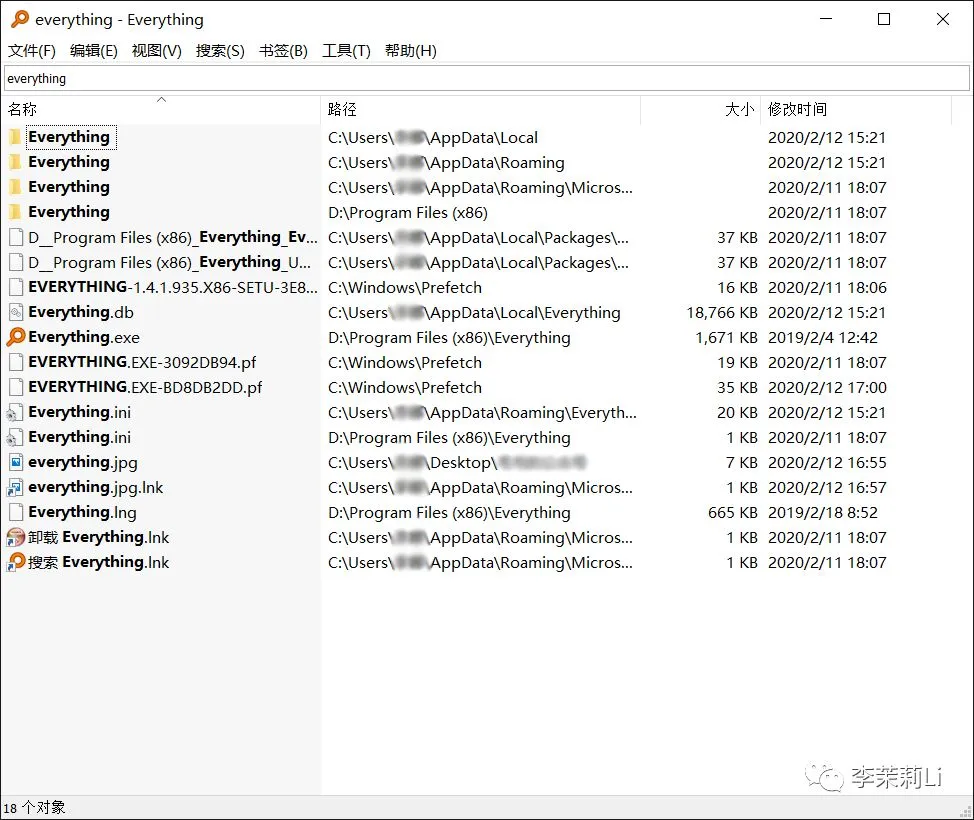Viewport: 974px width, 820px height.
Task: Open the 工具(T) menu
Action: 346,51
